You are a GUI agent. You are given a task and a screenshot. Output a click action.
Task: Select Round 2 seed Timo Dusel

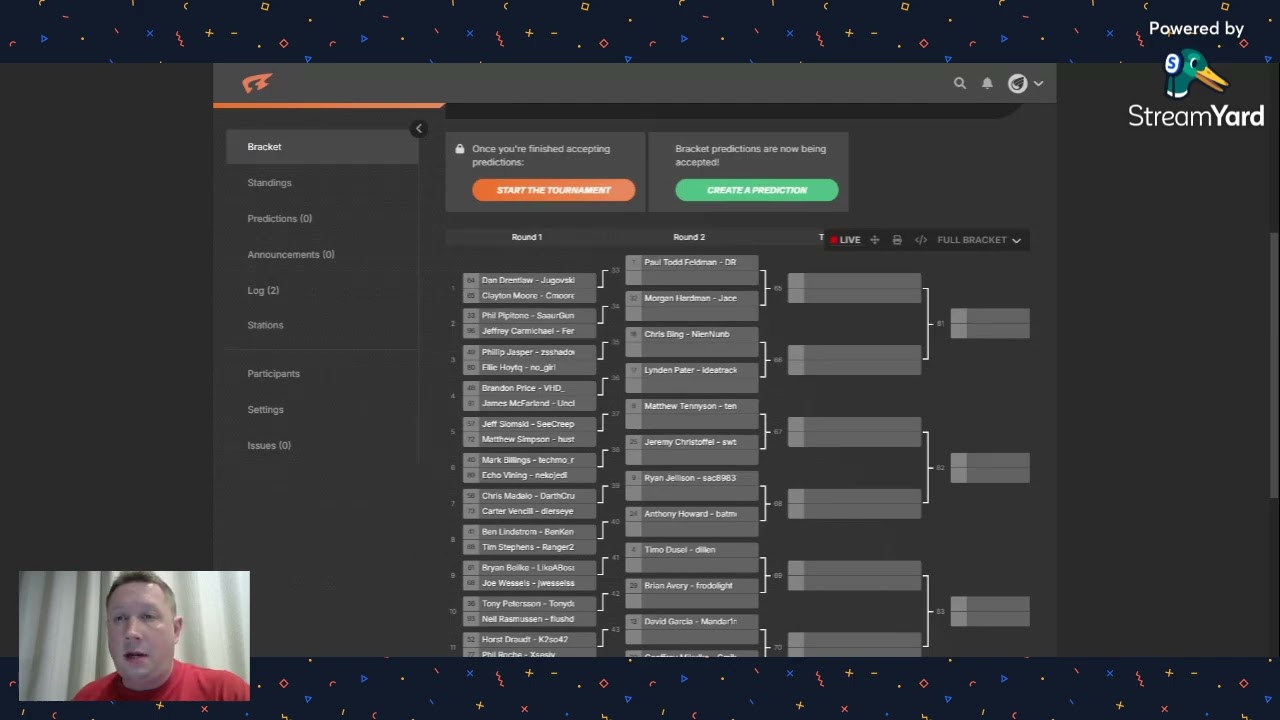click(x=692, y=550)
